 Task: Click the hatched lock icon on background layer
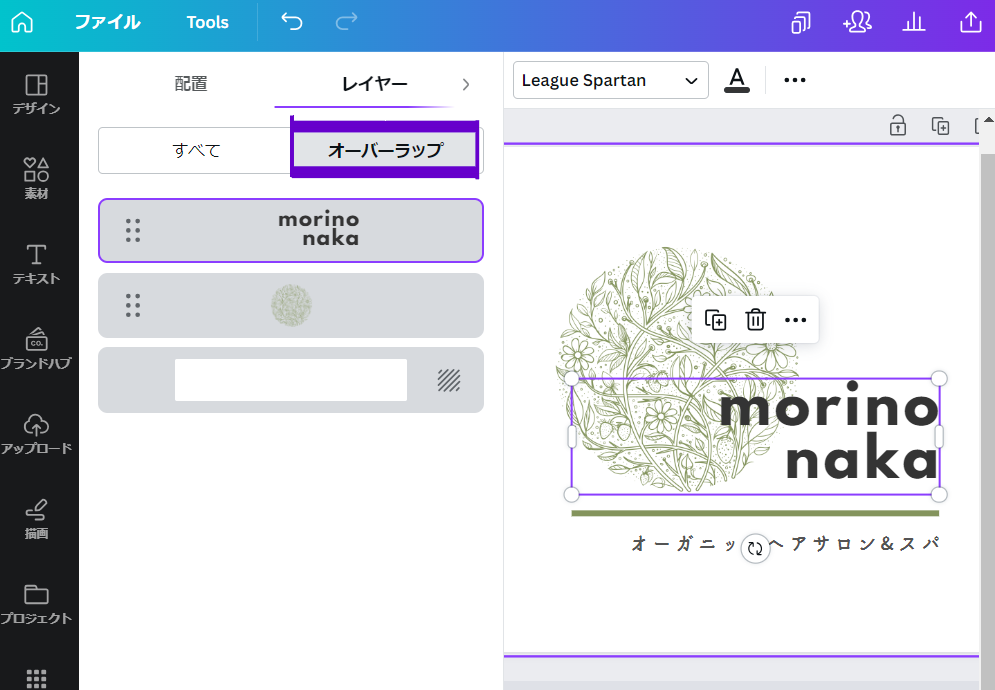(449, 380)
